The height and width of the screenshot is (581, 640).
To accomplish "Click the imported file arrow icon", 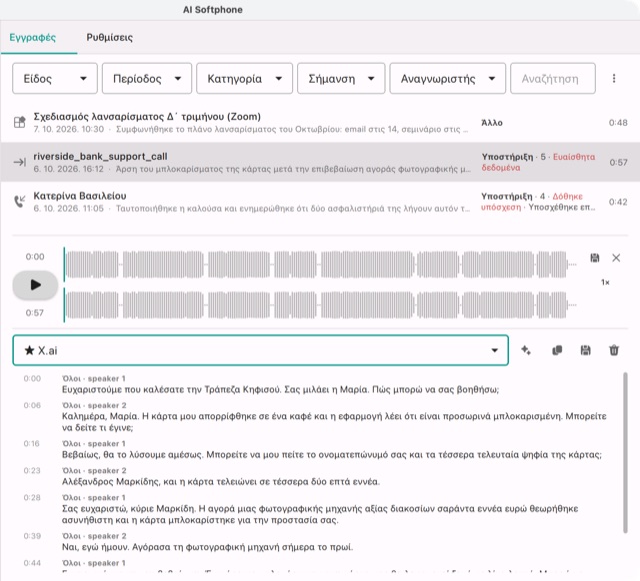I will coord(20,162).
